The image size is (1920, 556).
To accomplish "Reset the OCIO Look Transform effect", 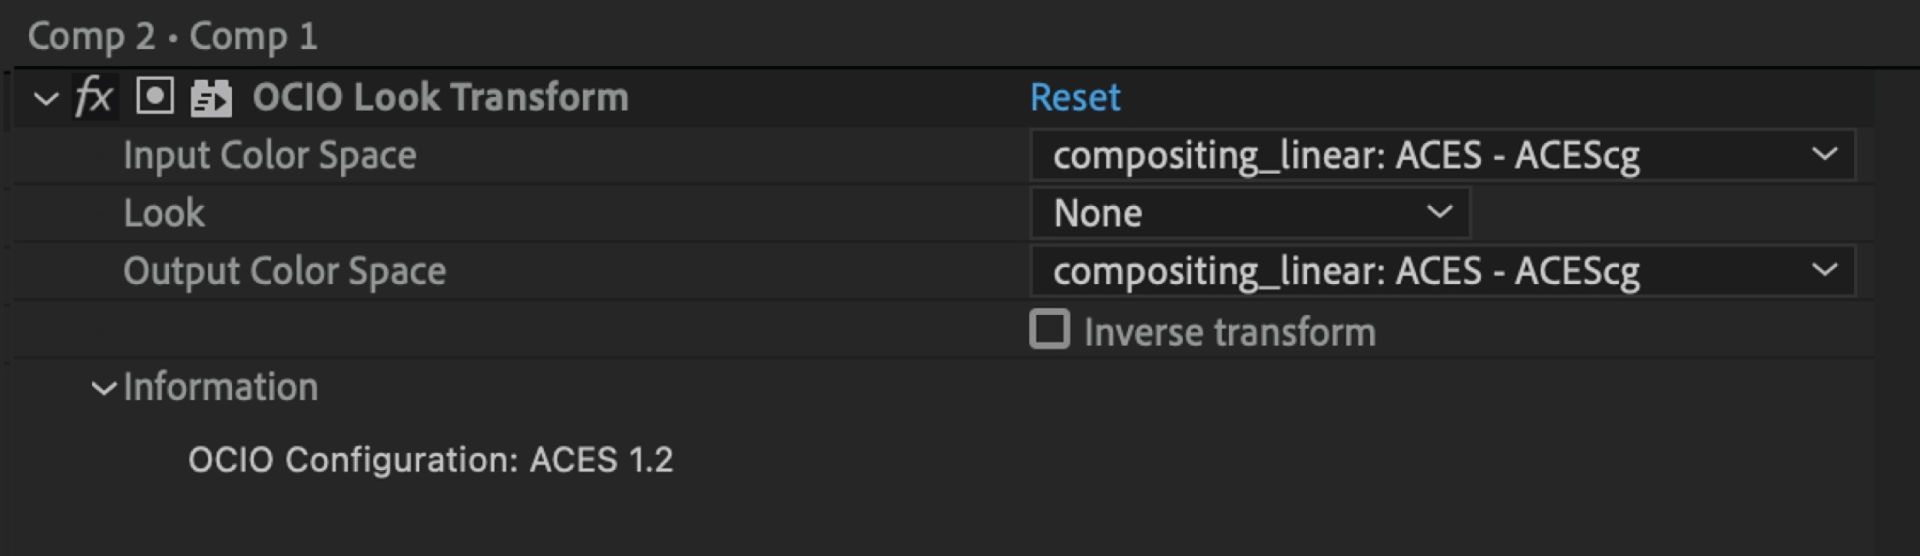I will point(1074,98).
